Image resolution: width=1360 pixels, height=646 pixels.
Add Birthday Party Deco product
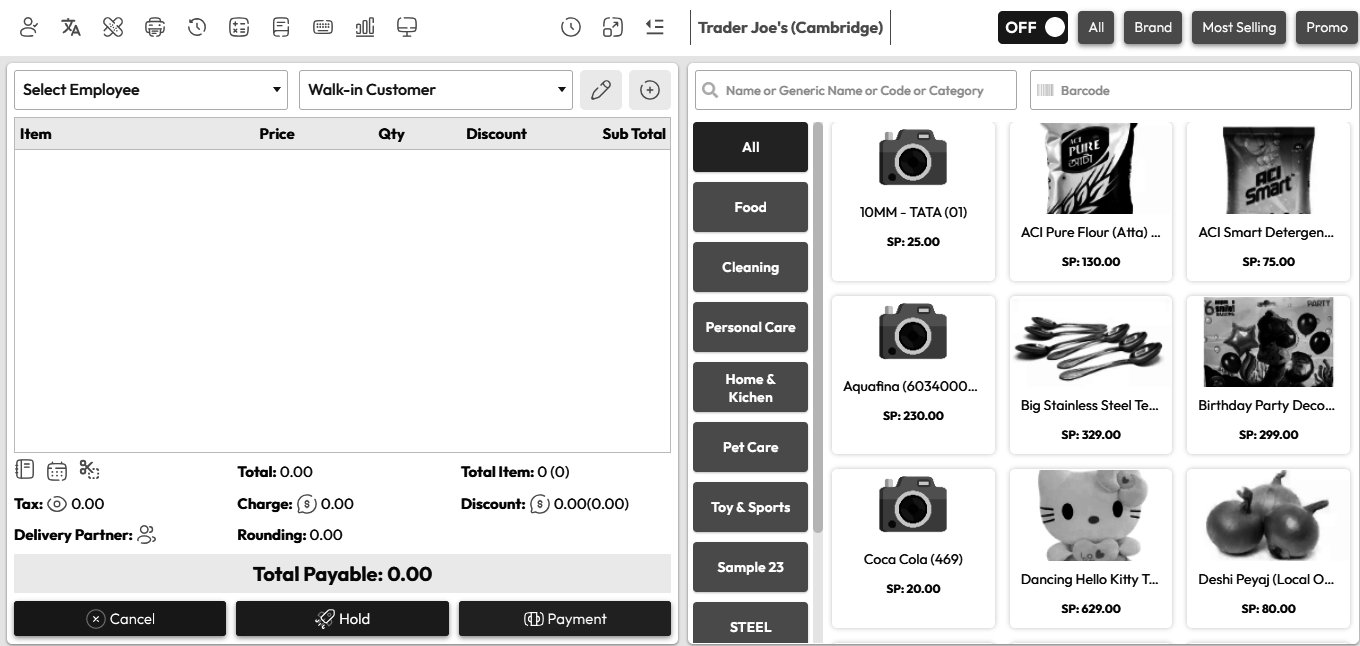tap(1268, 375)
